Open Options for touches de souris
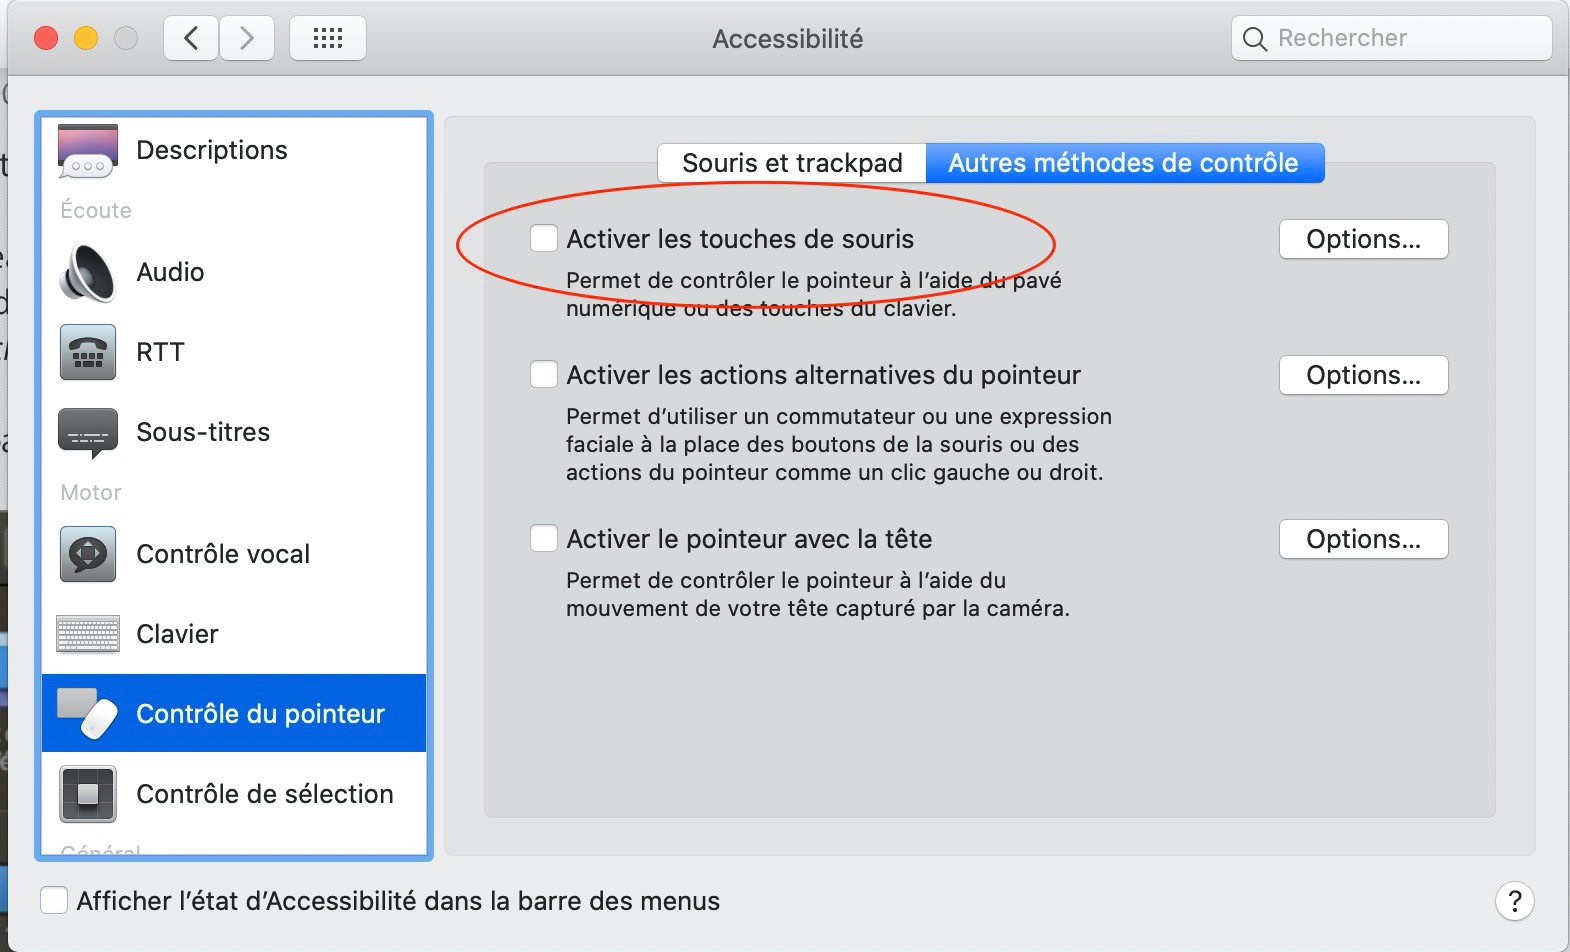Image resolution: width=1570 pixels, height=952 pixels. 1364,239
